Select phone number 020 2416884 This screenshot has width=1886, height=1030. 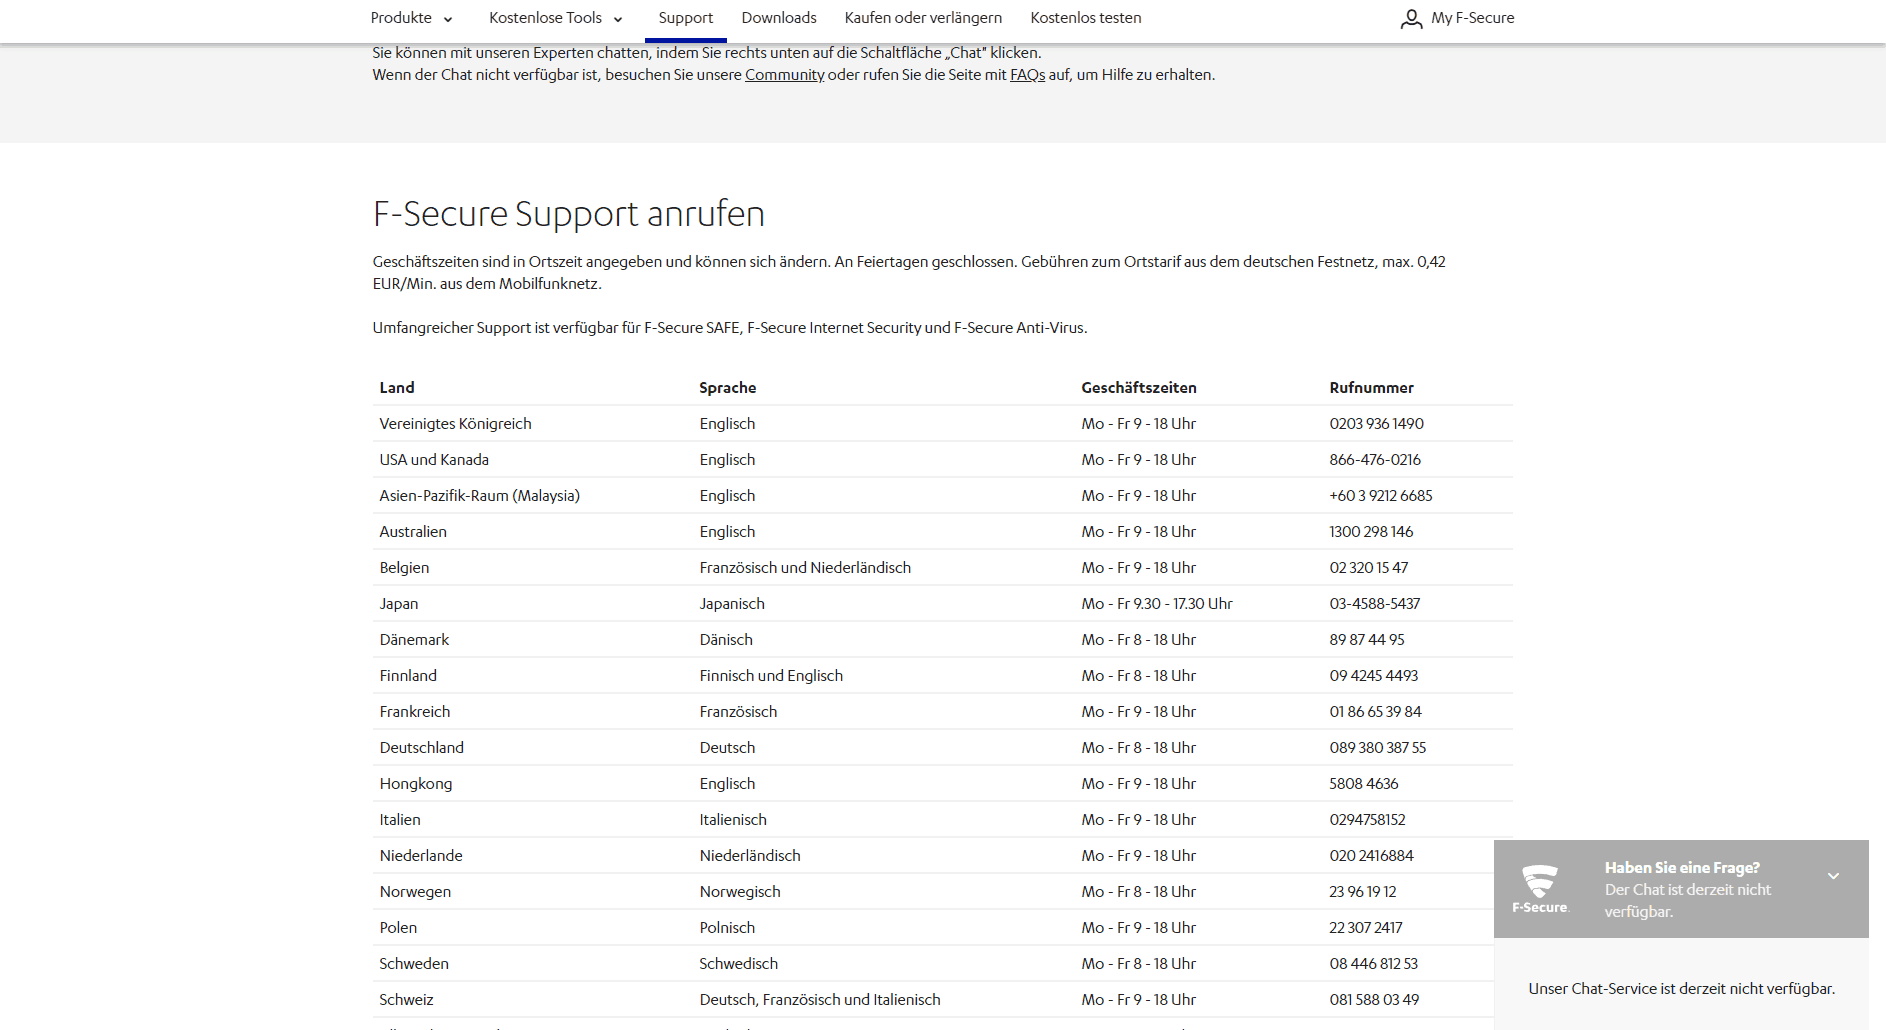pyautogui.click(x=1372, y=856)
